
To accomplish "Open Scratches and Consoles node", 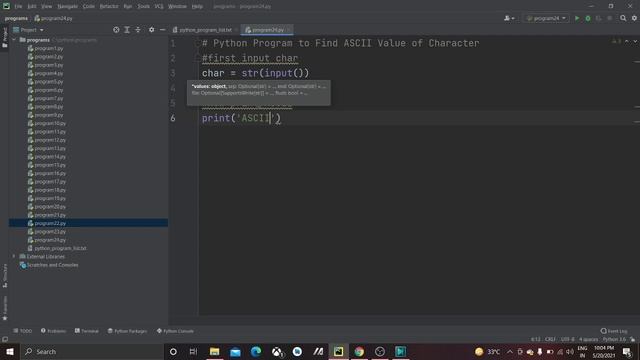I will point(49,265).
